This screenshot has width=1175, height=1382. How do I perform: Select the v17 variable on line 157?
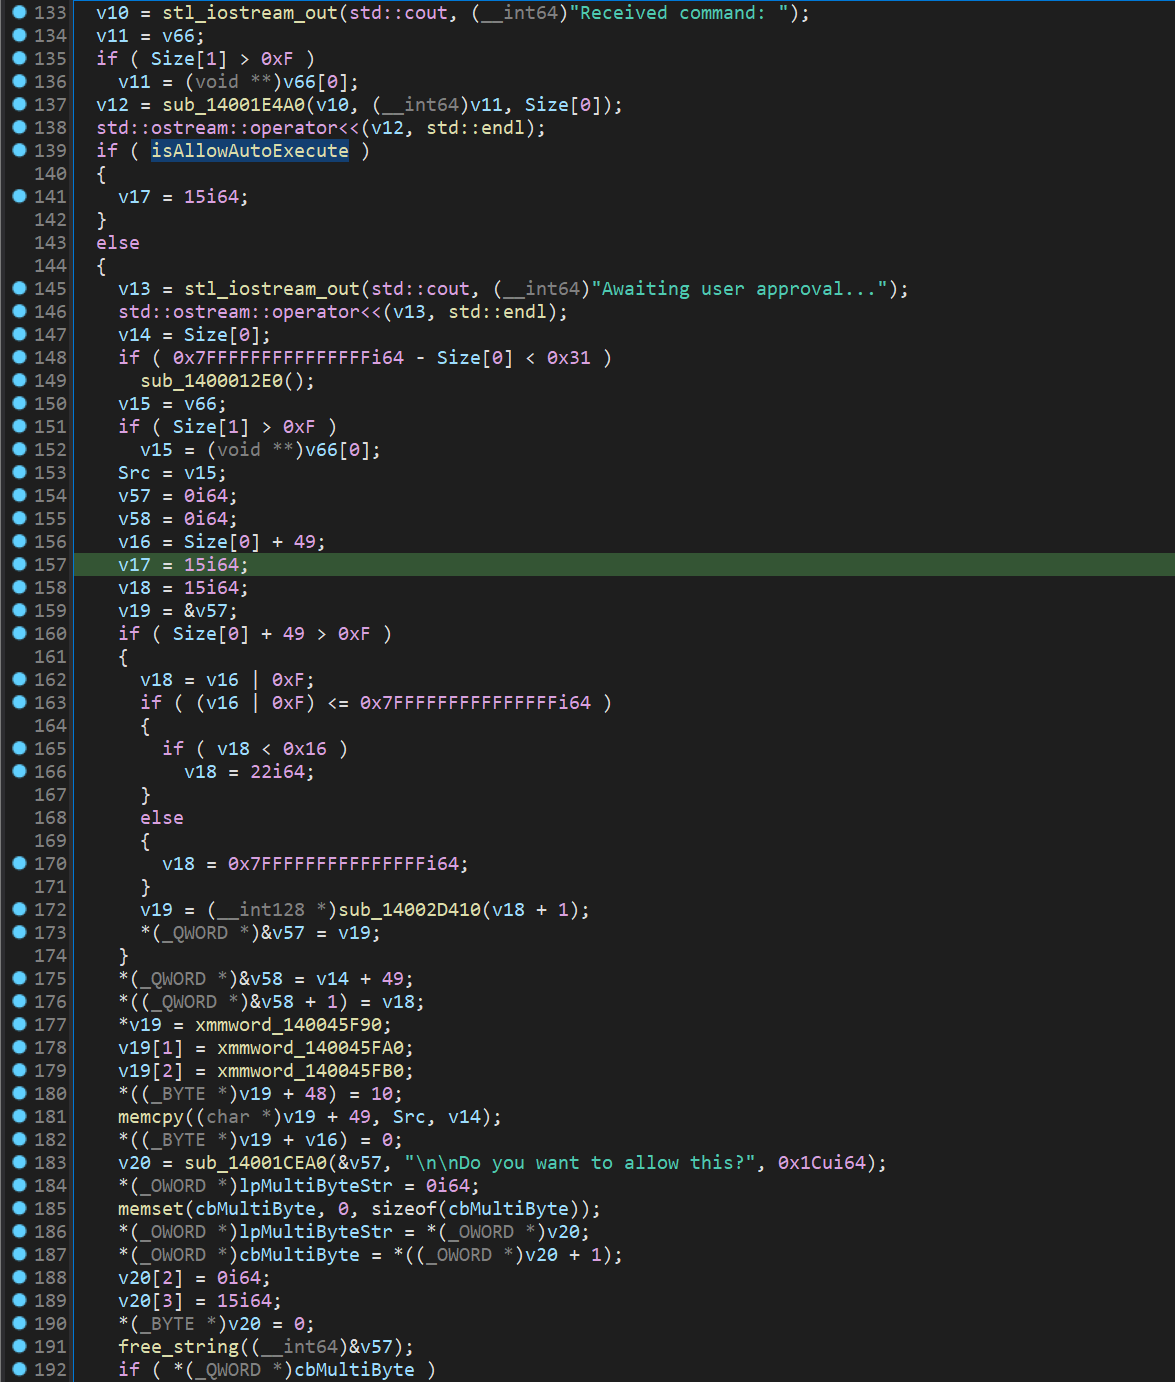click(x=134, y=564)
